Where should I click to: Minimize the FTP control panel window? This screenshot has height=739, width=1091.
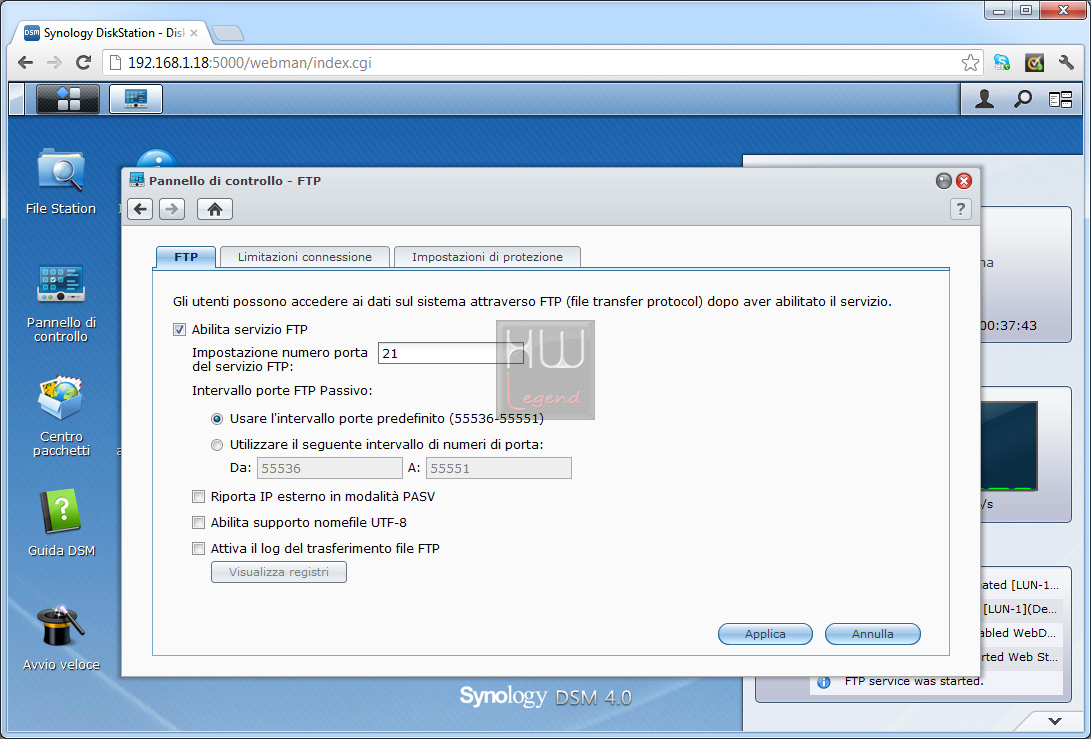943,181
